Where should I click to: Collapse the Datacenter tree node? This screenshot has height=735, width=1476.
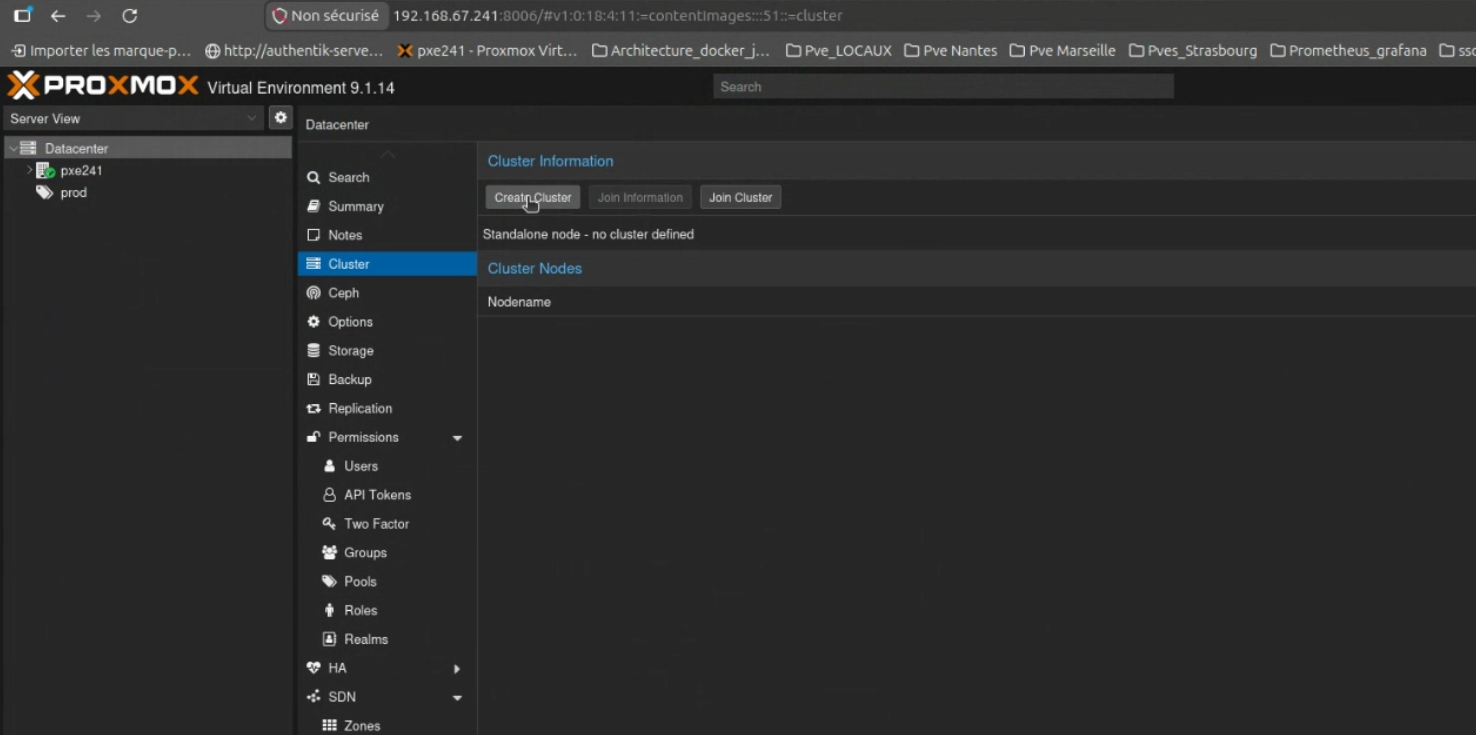pos(12,148)
